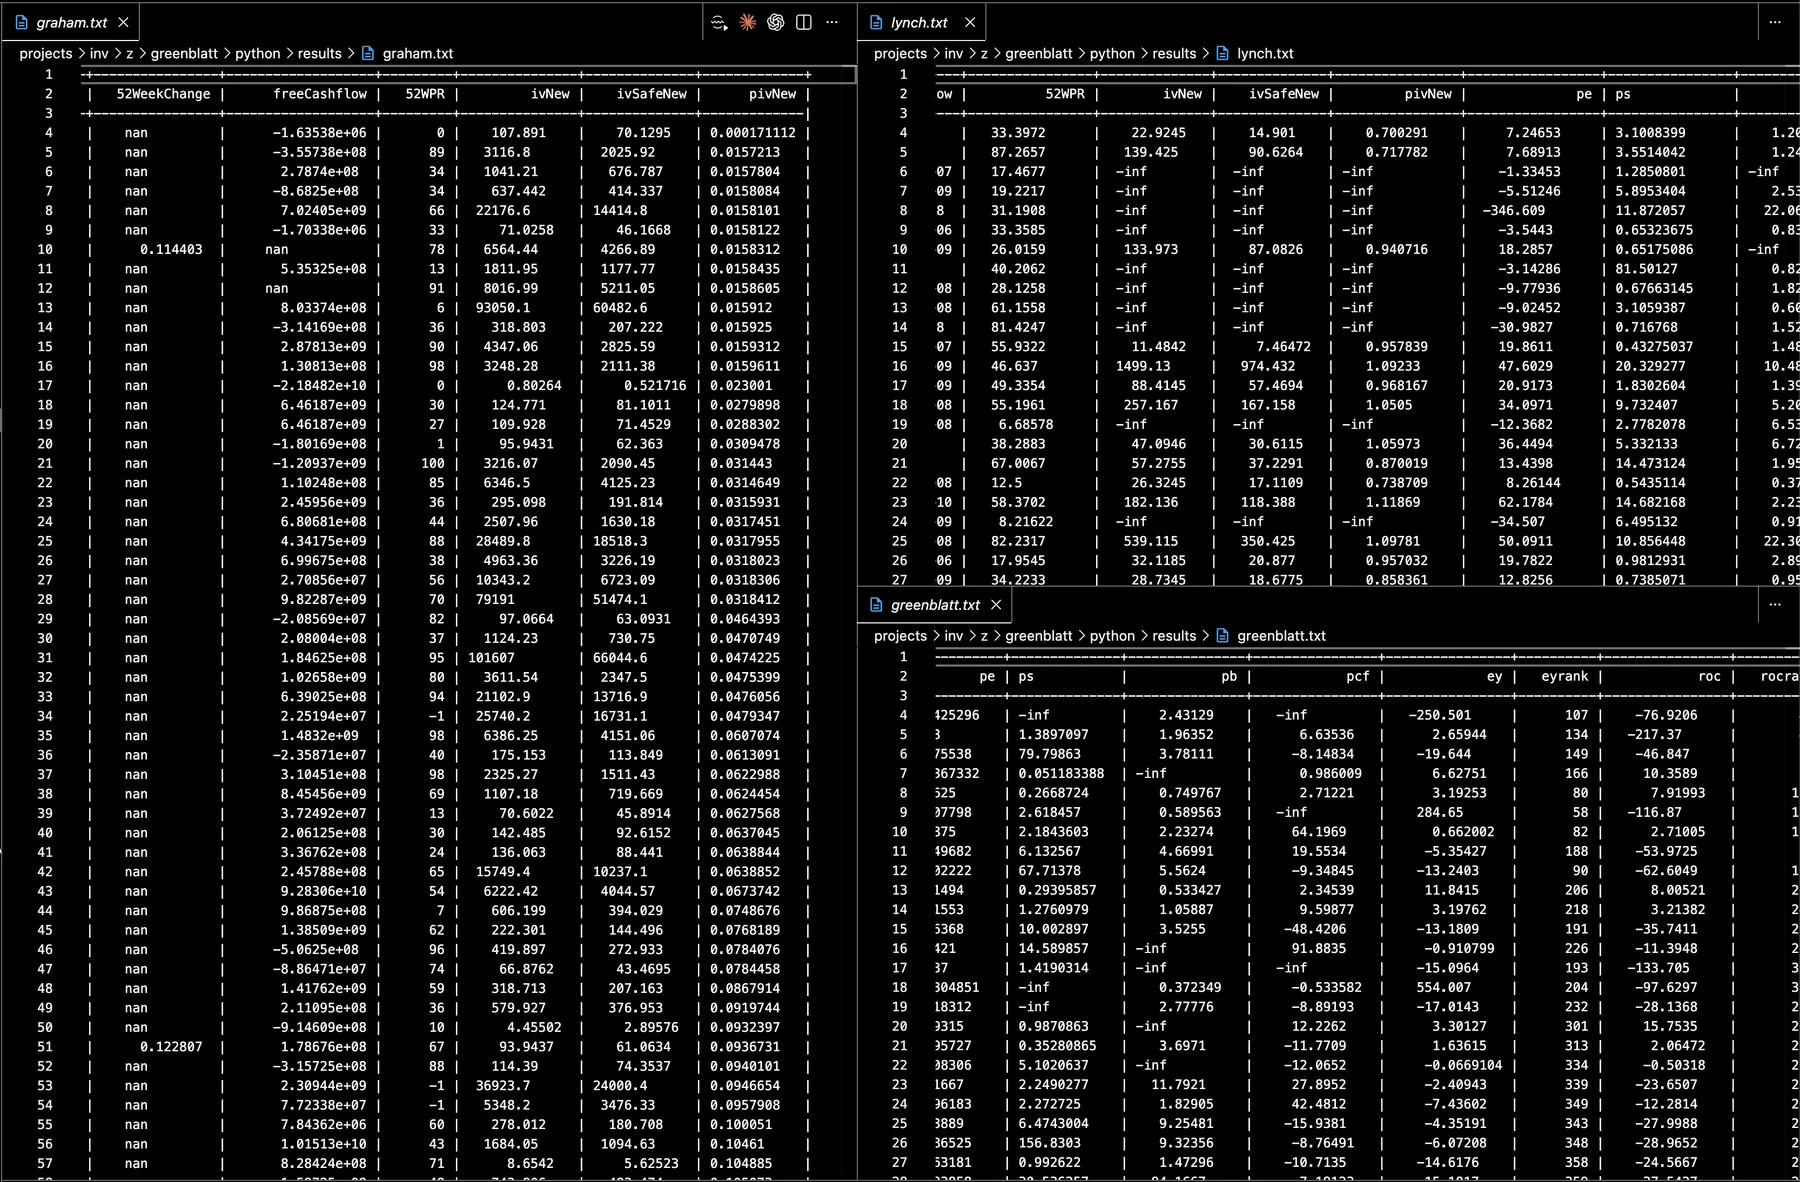1800x1182 pixels.
Task: Open 'python' breadcrumb in lynch.txt pane
Action: click(1112, 53)
